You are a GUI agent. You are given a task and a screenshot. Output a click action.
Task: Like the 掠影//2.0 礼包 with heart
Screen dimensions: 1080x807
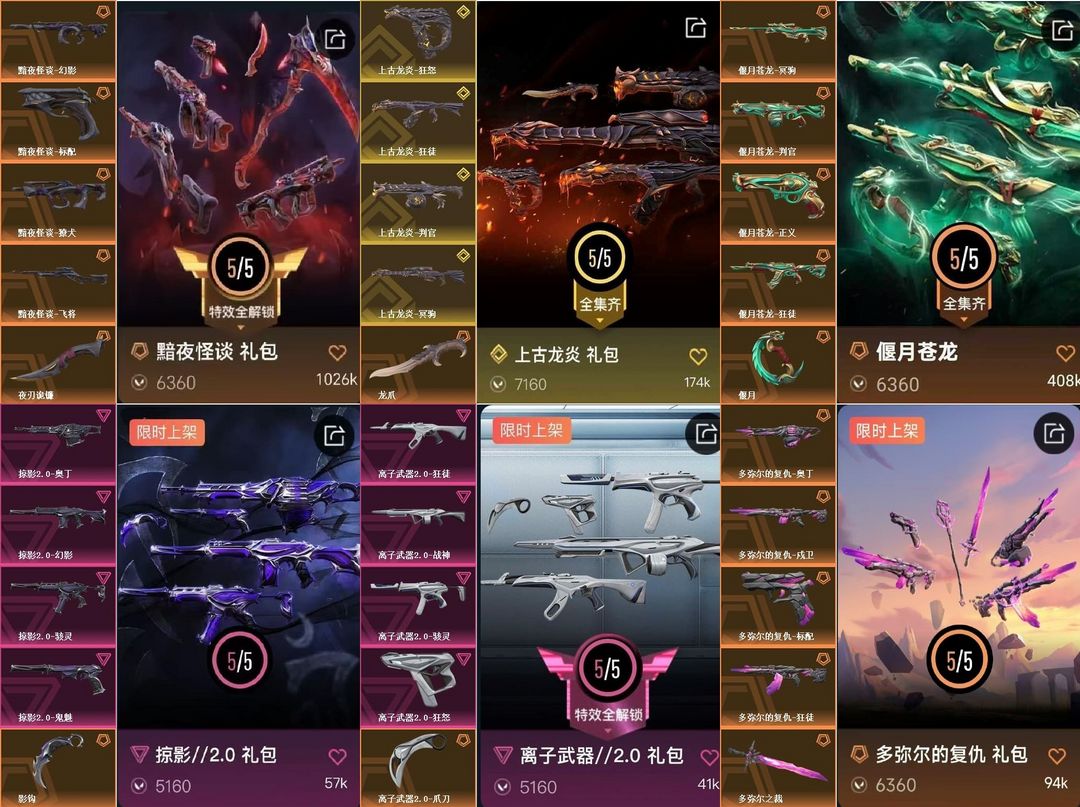(337, 757)
